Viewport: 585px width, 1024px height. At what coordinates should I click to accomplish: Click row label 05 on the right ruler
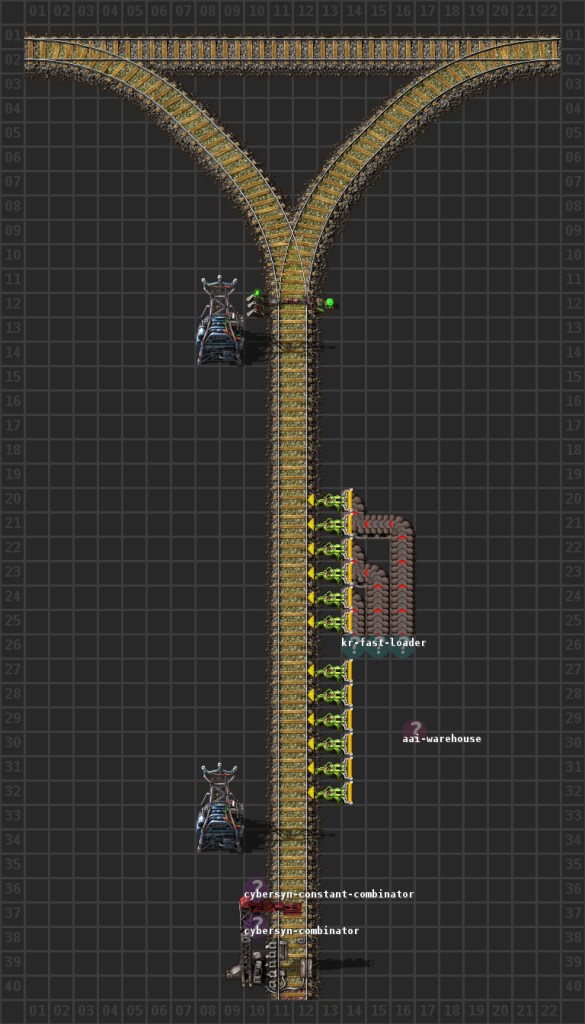[573, 133]
